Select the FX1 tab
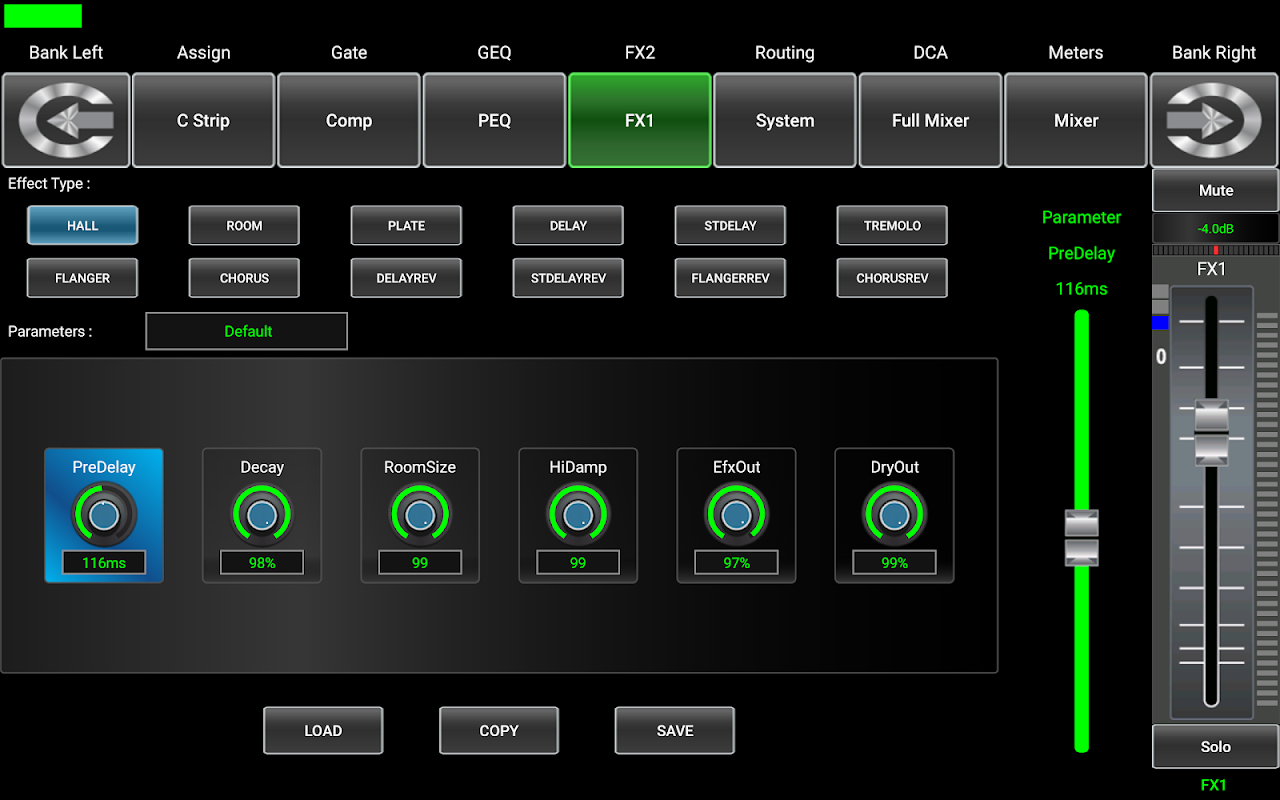 [640, 120]
